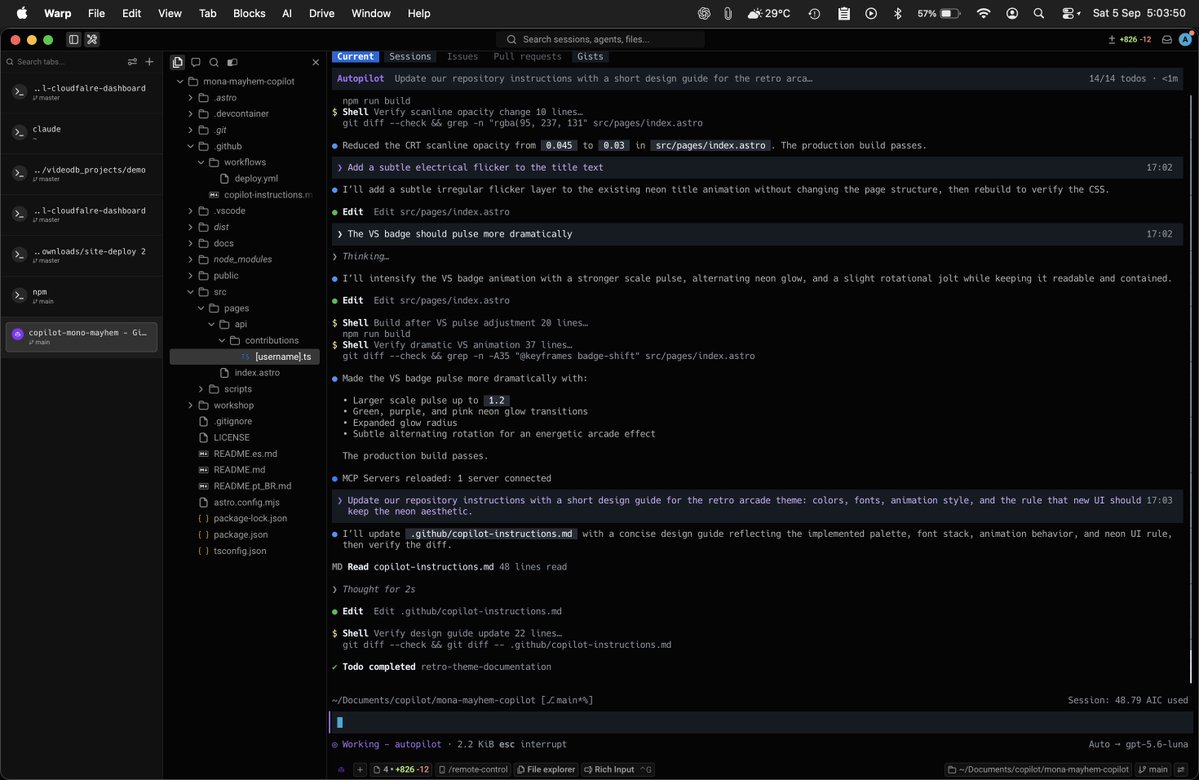The image size is (1199, 780).
Task: Click the Copilot mascot icon in bottom bar
Action: (x=341, y=769)
